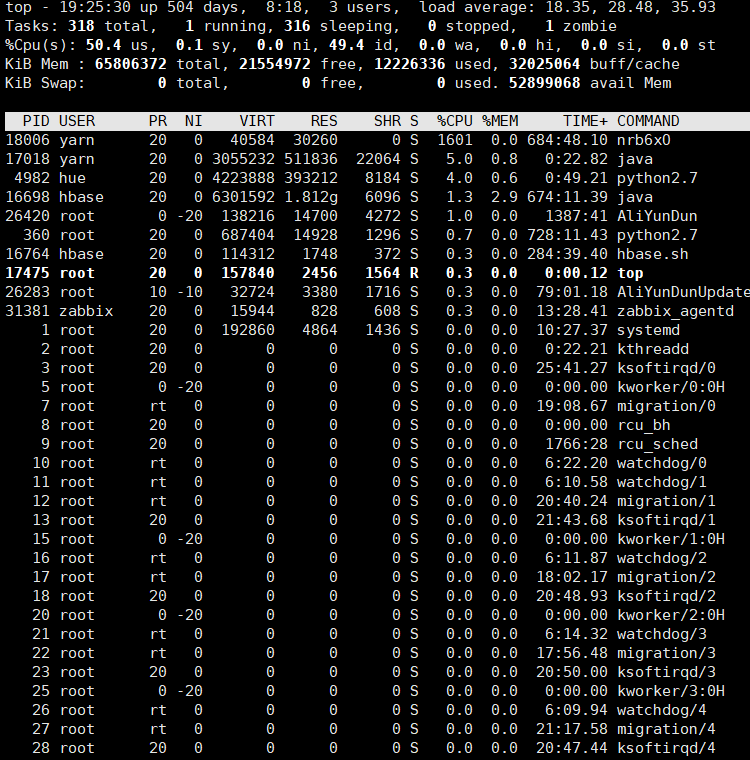This screenshot has width=750, height=760.
Task: Click the zabbix_agentd command
Action: tap(675, 311)
